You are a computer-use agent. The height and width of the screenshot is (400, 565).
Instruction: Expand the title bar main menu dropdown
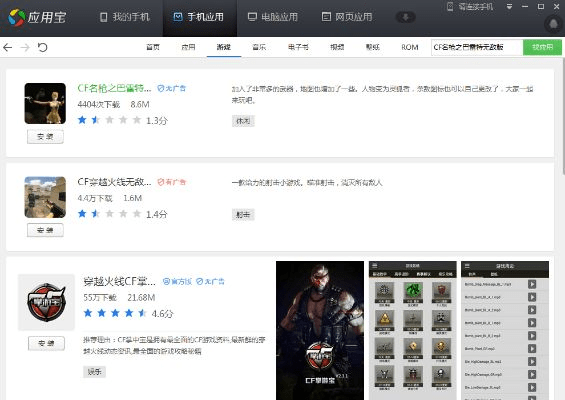(x=509, y=6)
